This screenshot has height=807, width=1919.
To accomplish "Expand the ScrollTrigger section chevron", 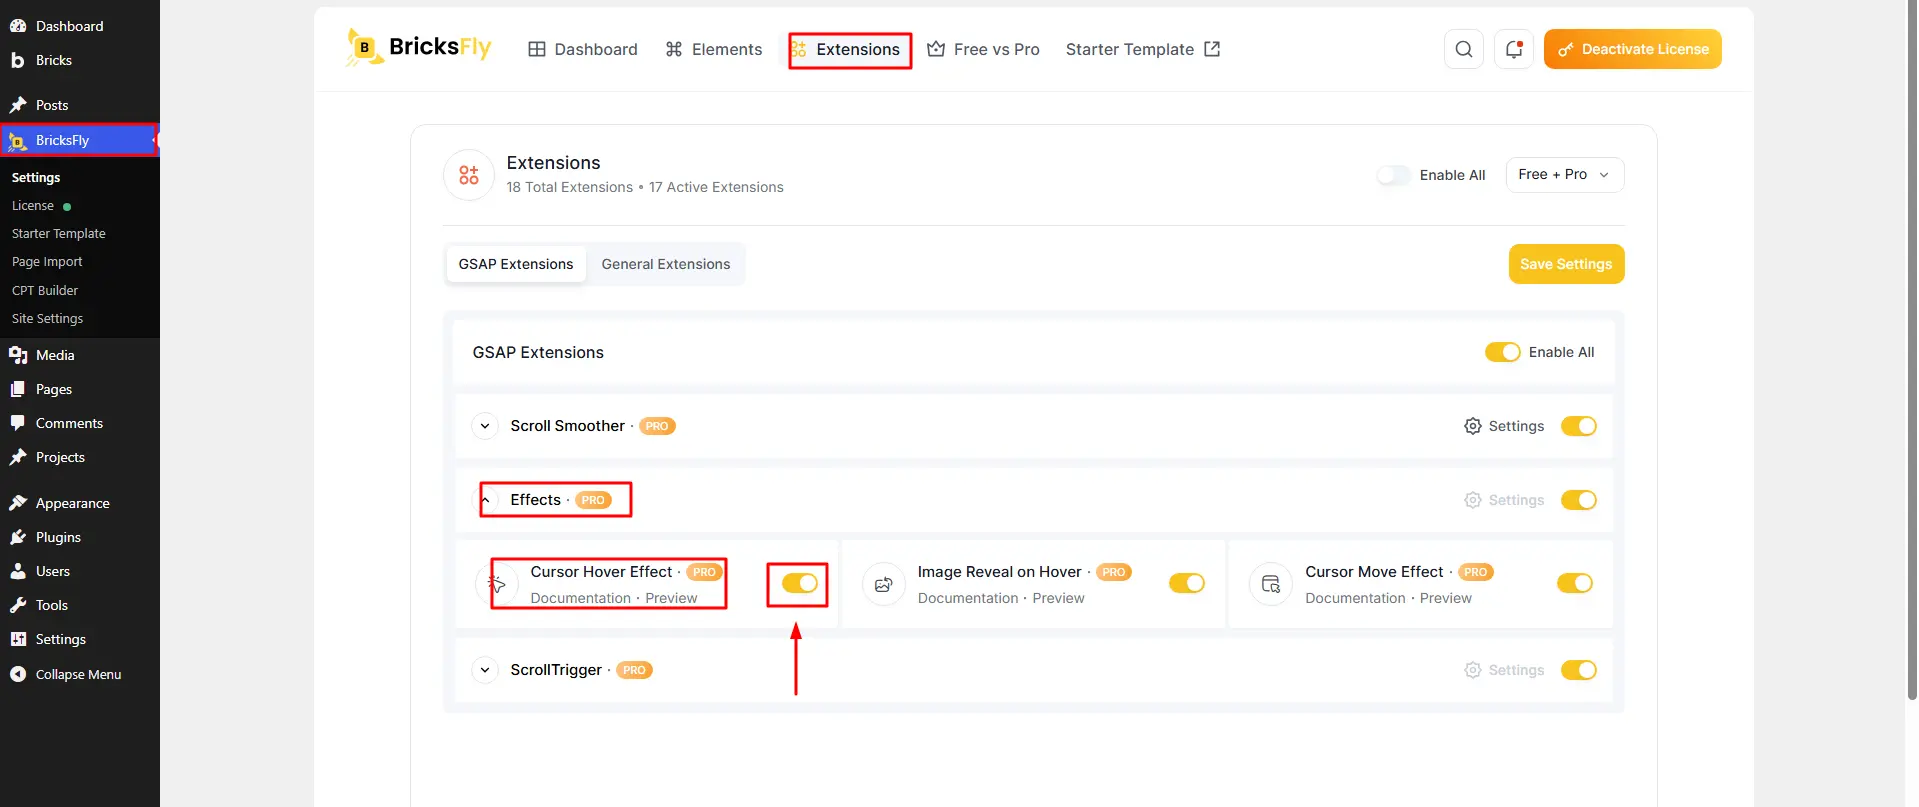I will pyautogui.click(x=485, y=670).
